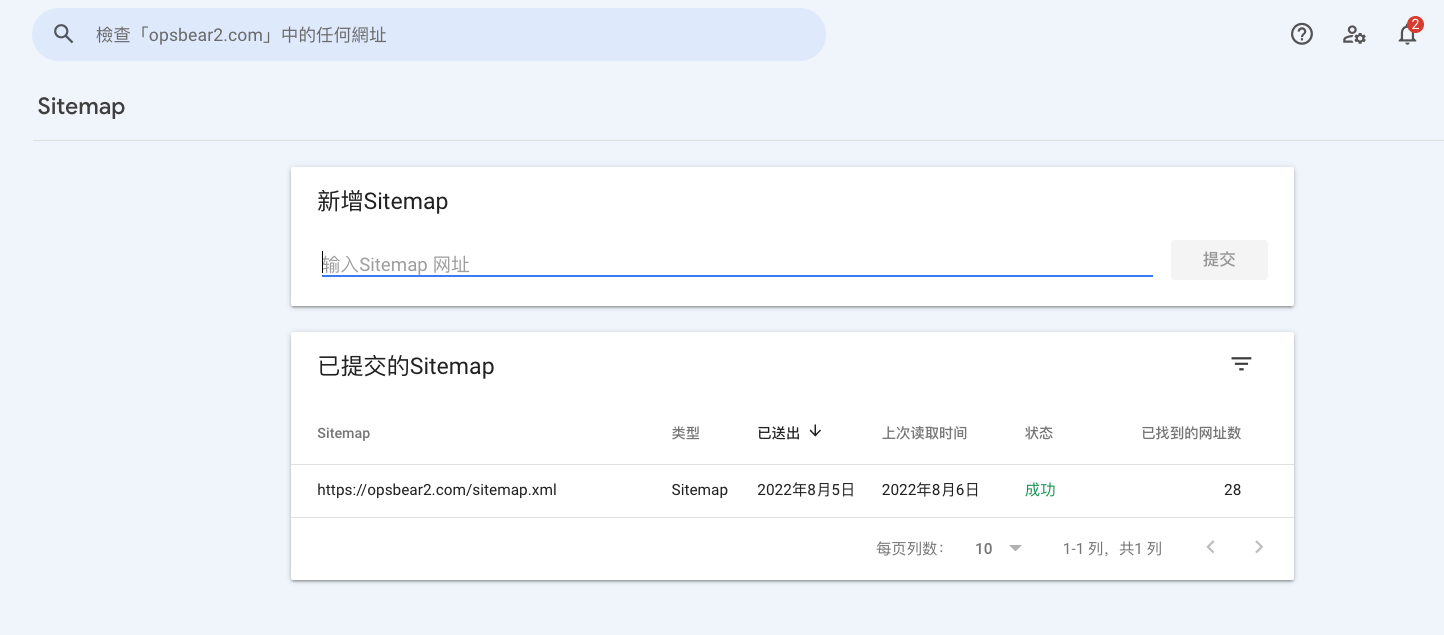
Task: Click the filter icon in 已提交的Sitemap
Action: coord(1241,364)
